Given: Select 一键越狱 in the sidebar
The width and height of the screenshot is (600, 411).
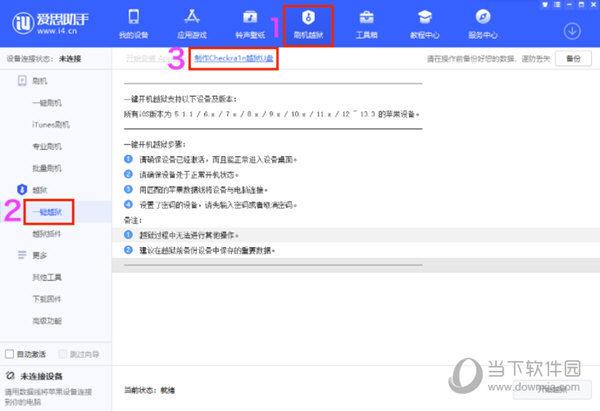Looking at the screenshot, I should point(48,212).
